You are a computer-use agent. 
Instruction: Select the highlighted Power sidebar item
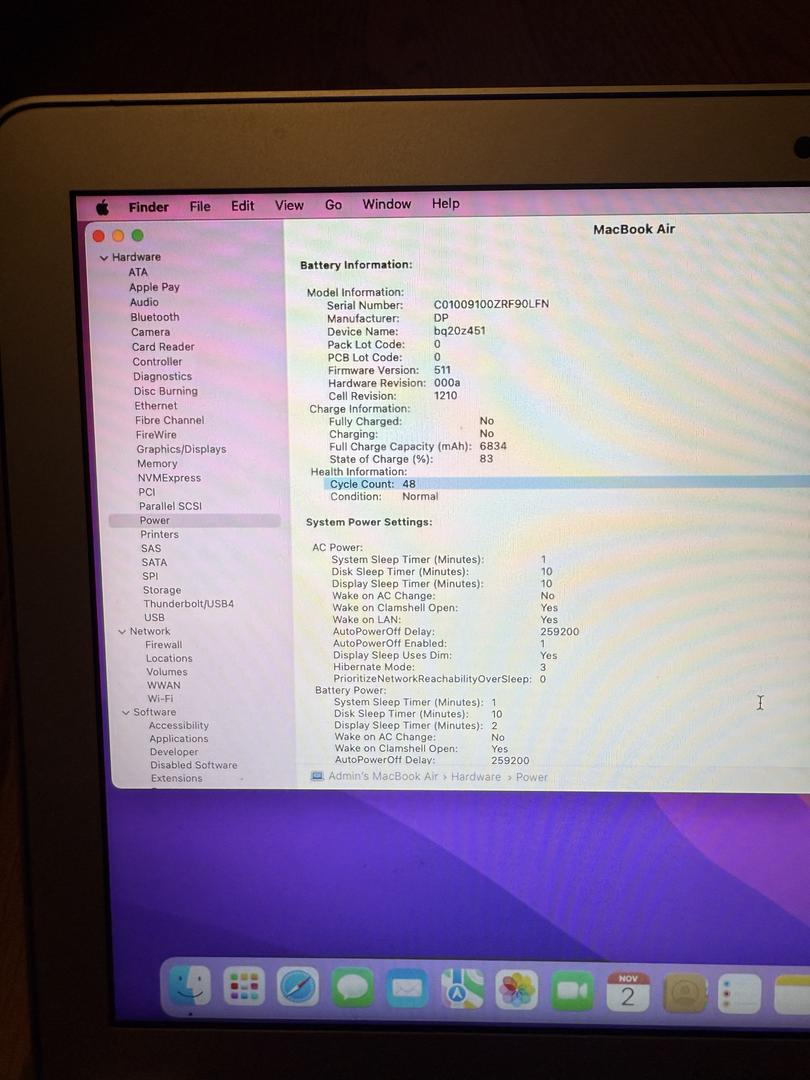click(x=195, y=520)
